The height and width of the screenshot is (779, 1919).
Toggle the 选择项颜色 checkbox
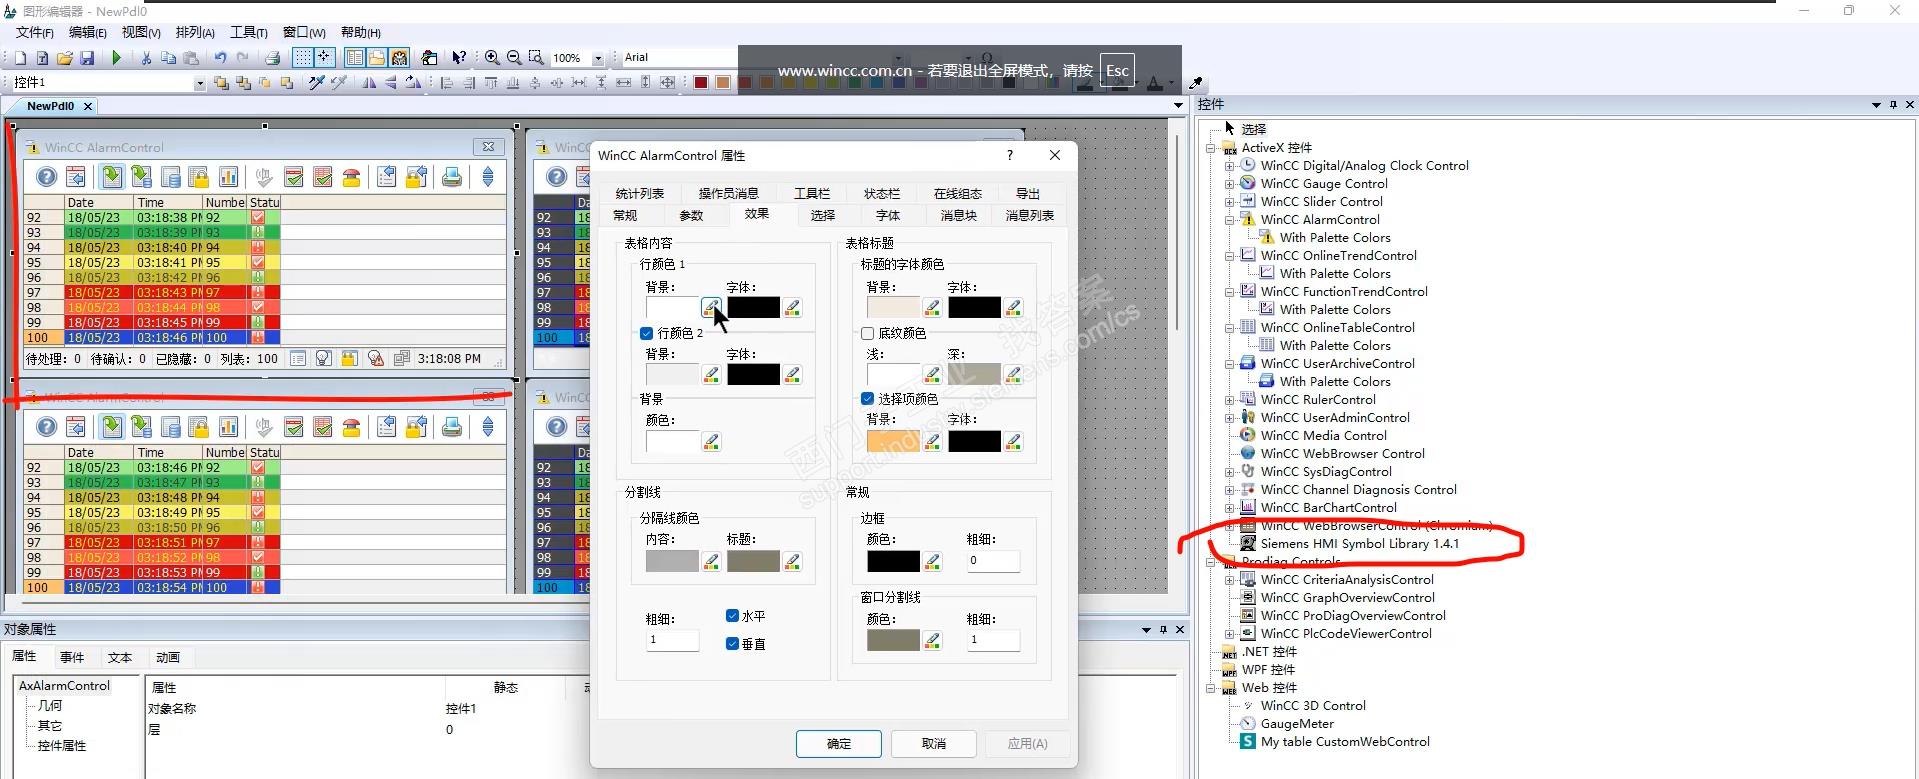pyautogui.click(x=867, y=399)
